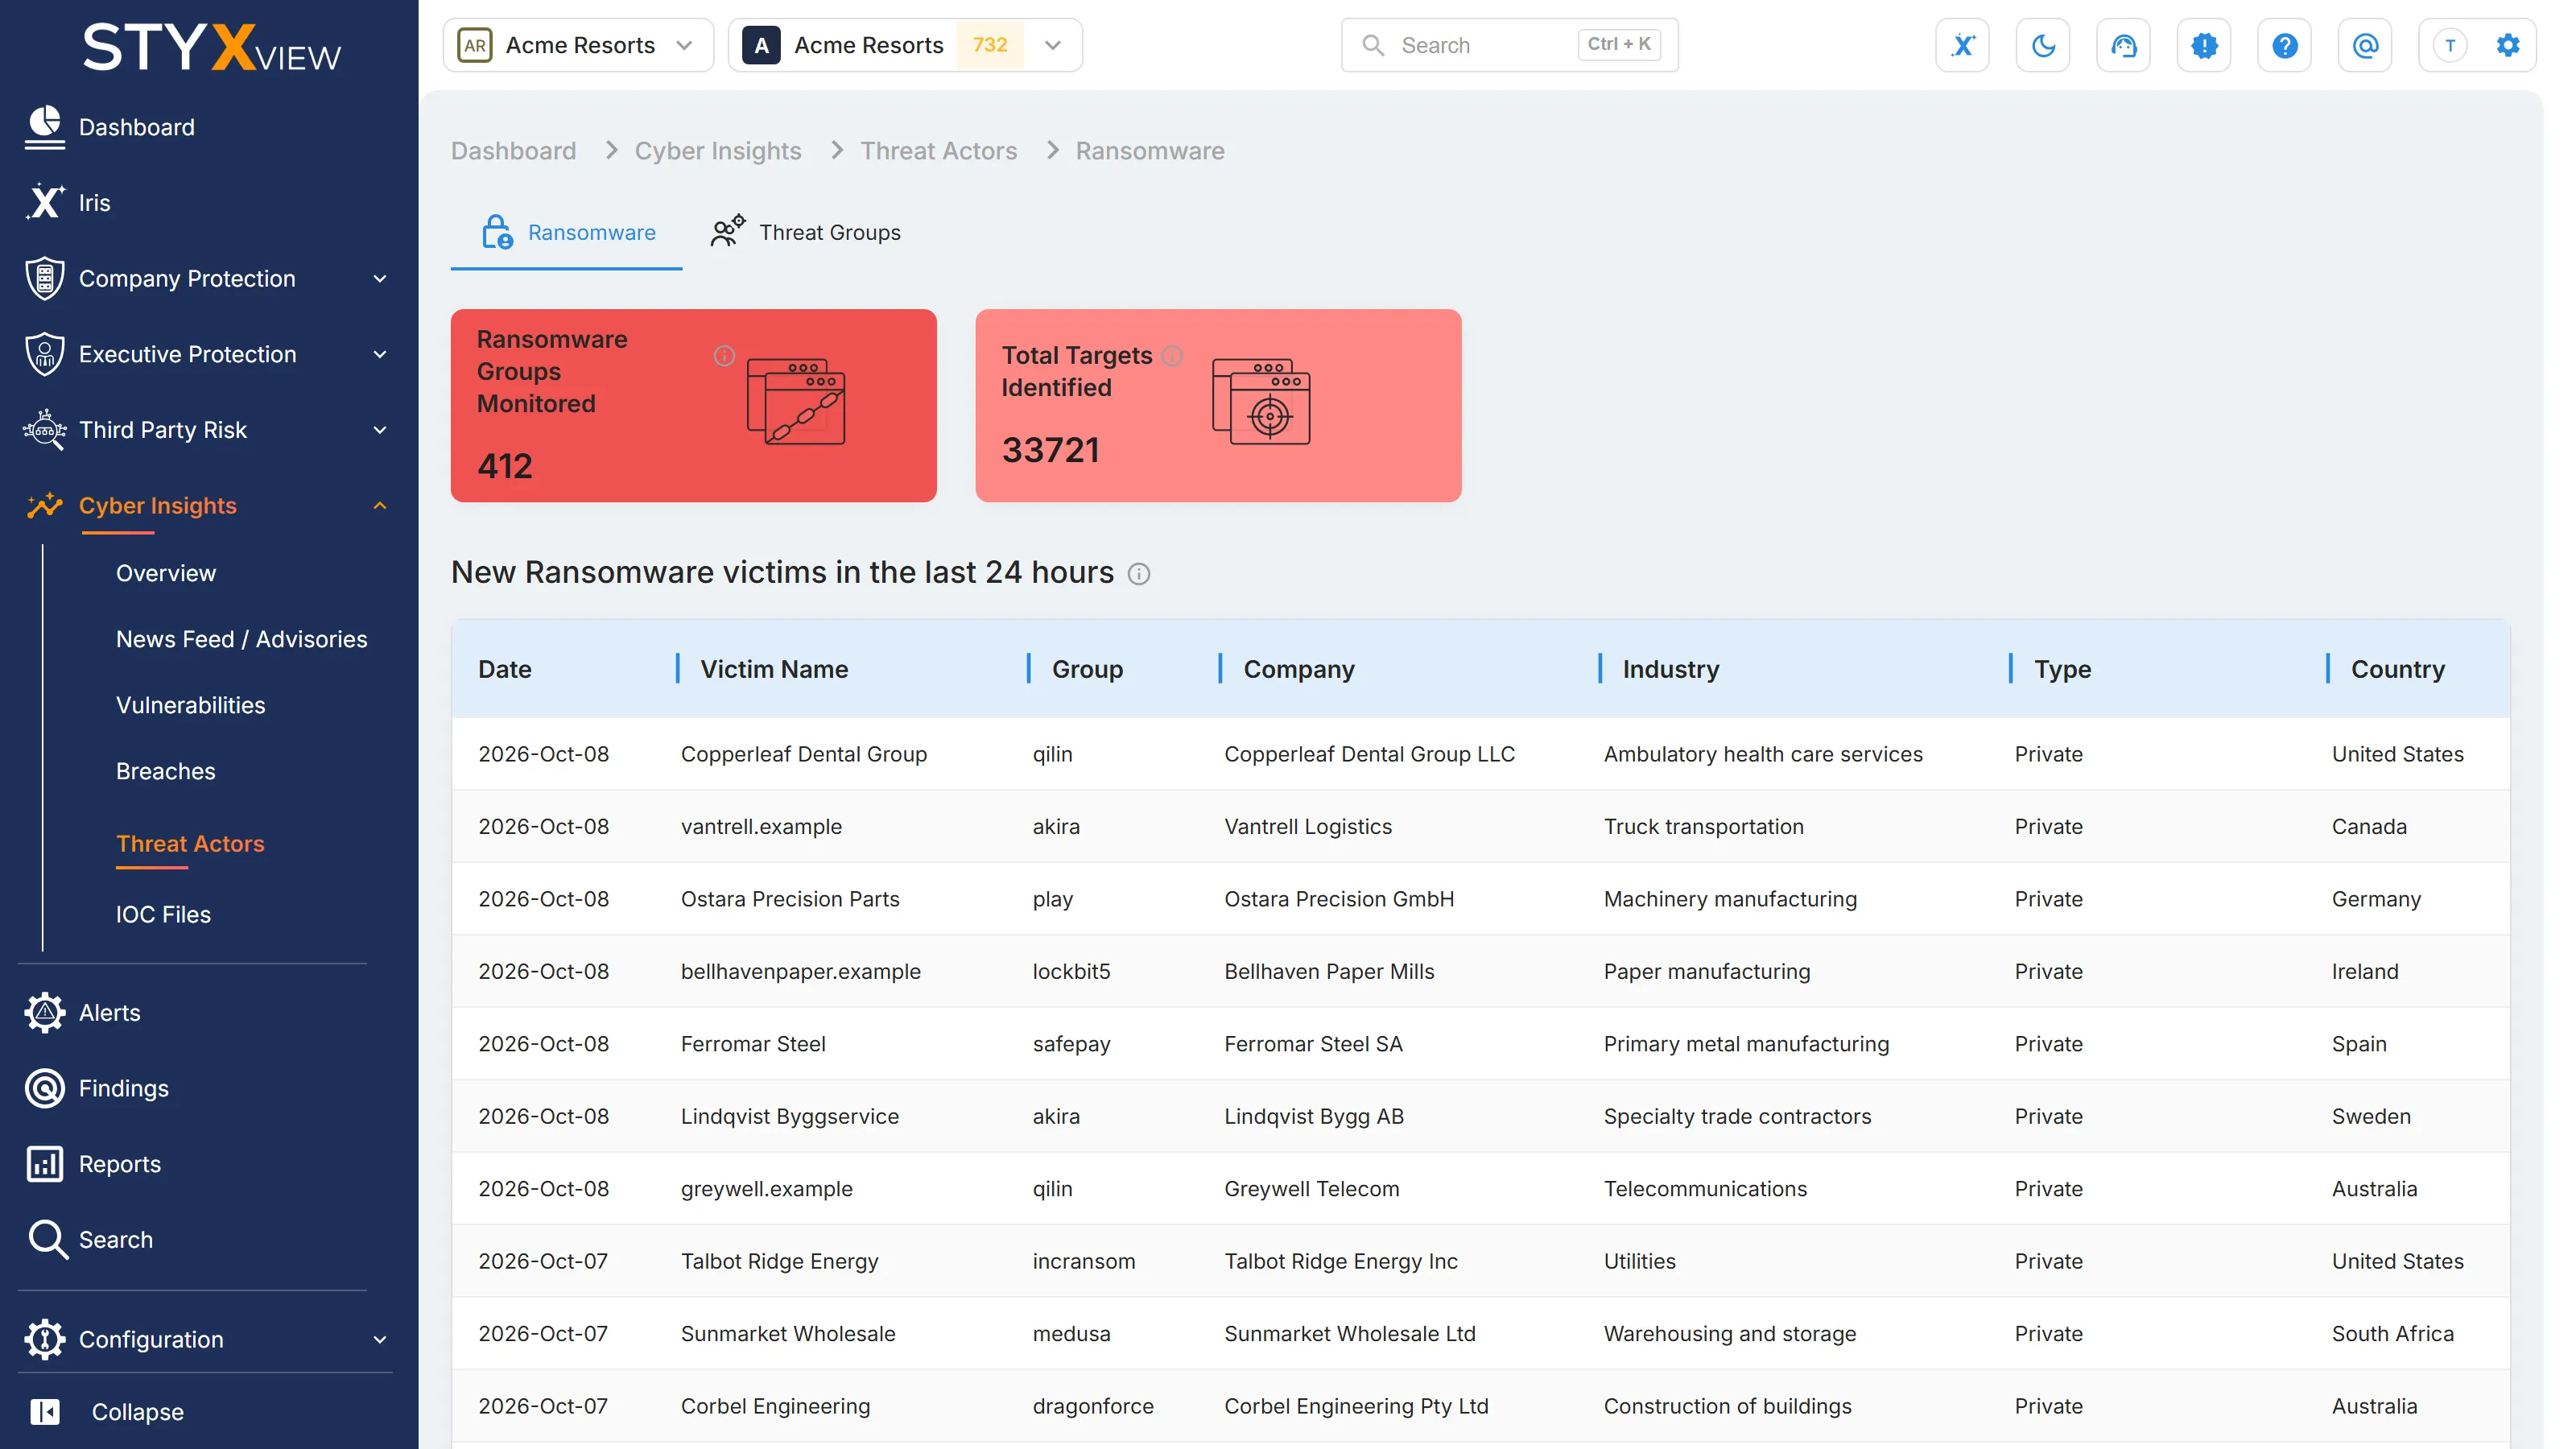
Task: Open the alert badge notifications icon
Action: click(x=2204, y=45)
